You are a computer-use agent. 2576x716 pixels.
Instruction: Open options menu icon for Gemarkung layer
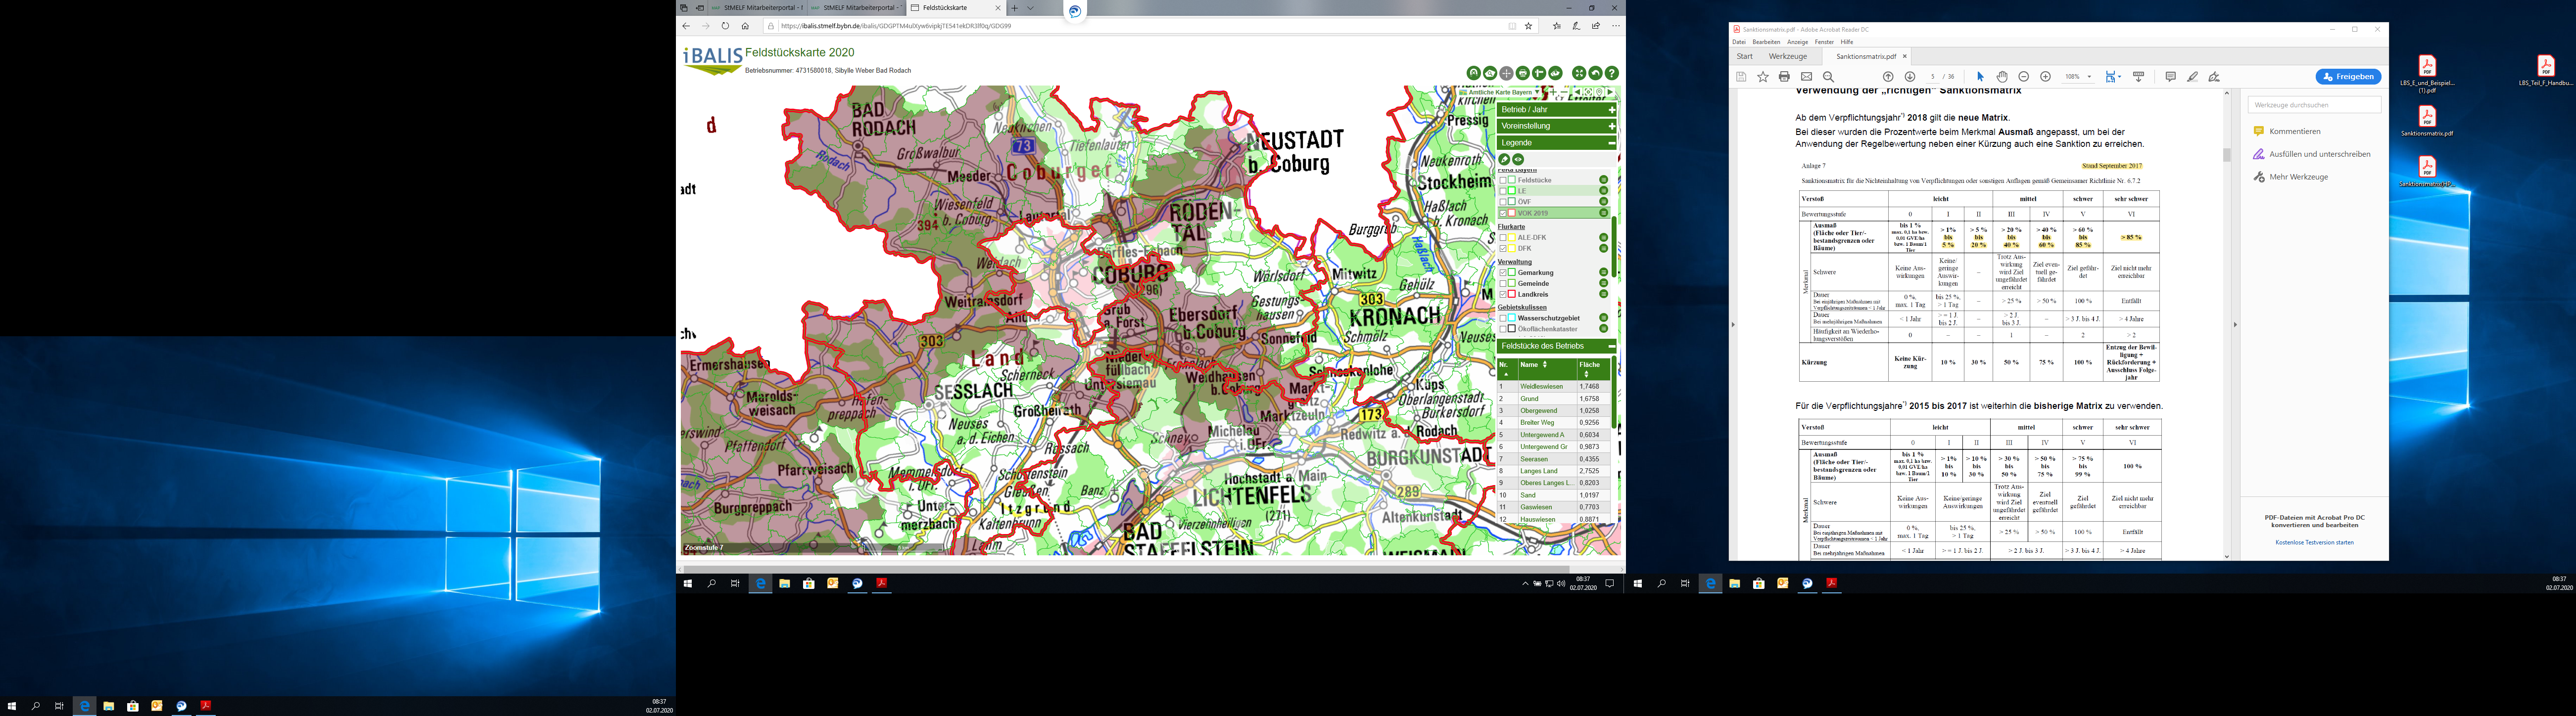(x=1603, y=272)
